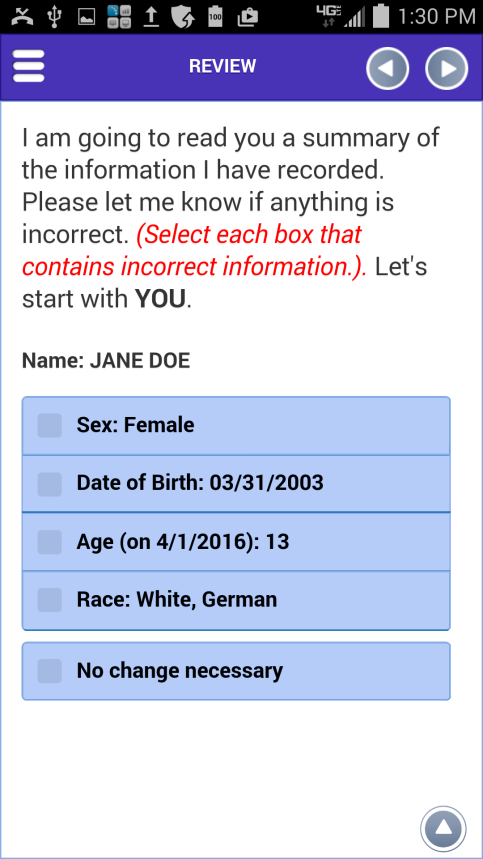Tap the scroll-to-top triangle button

click(x=444, y=828)
